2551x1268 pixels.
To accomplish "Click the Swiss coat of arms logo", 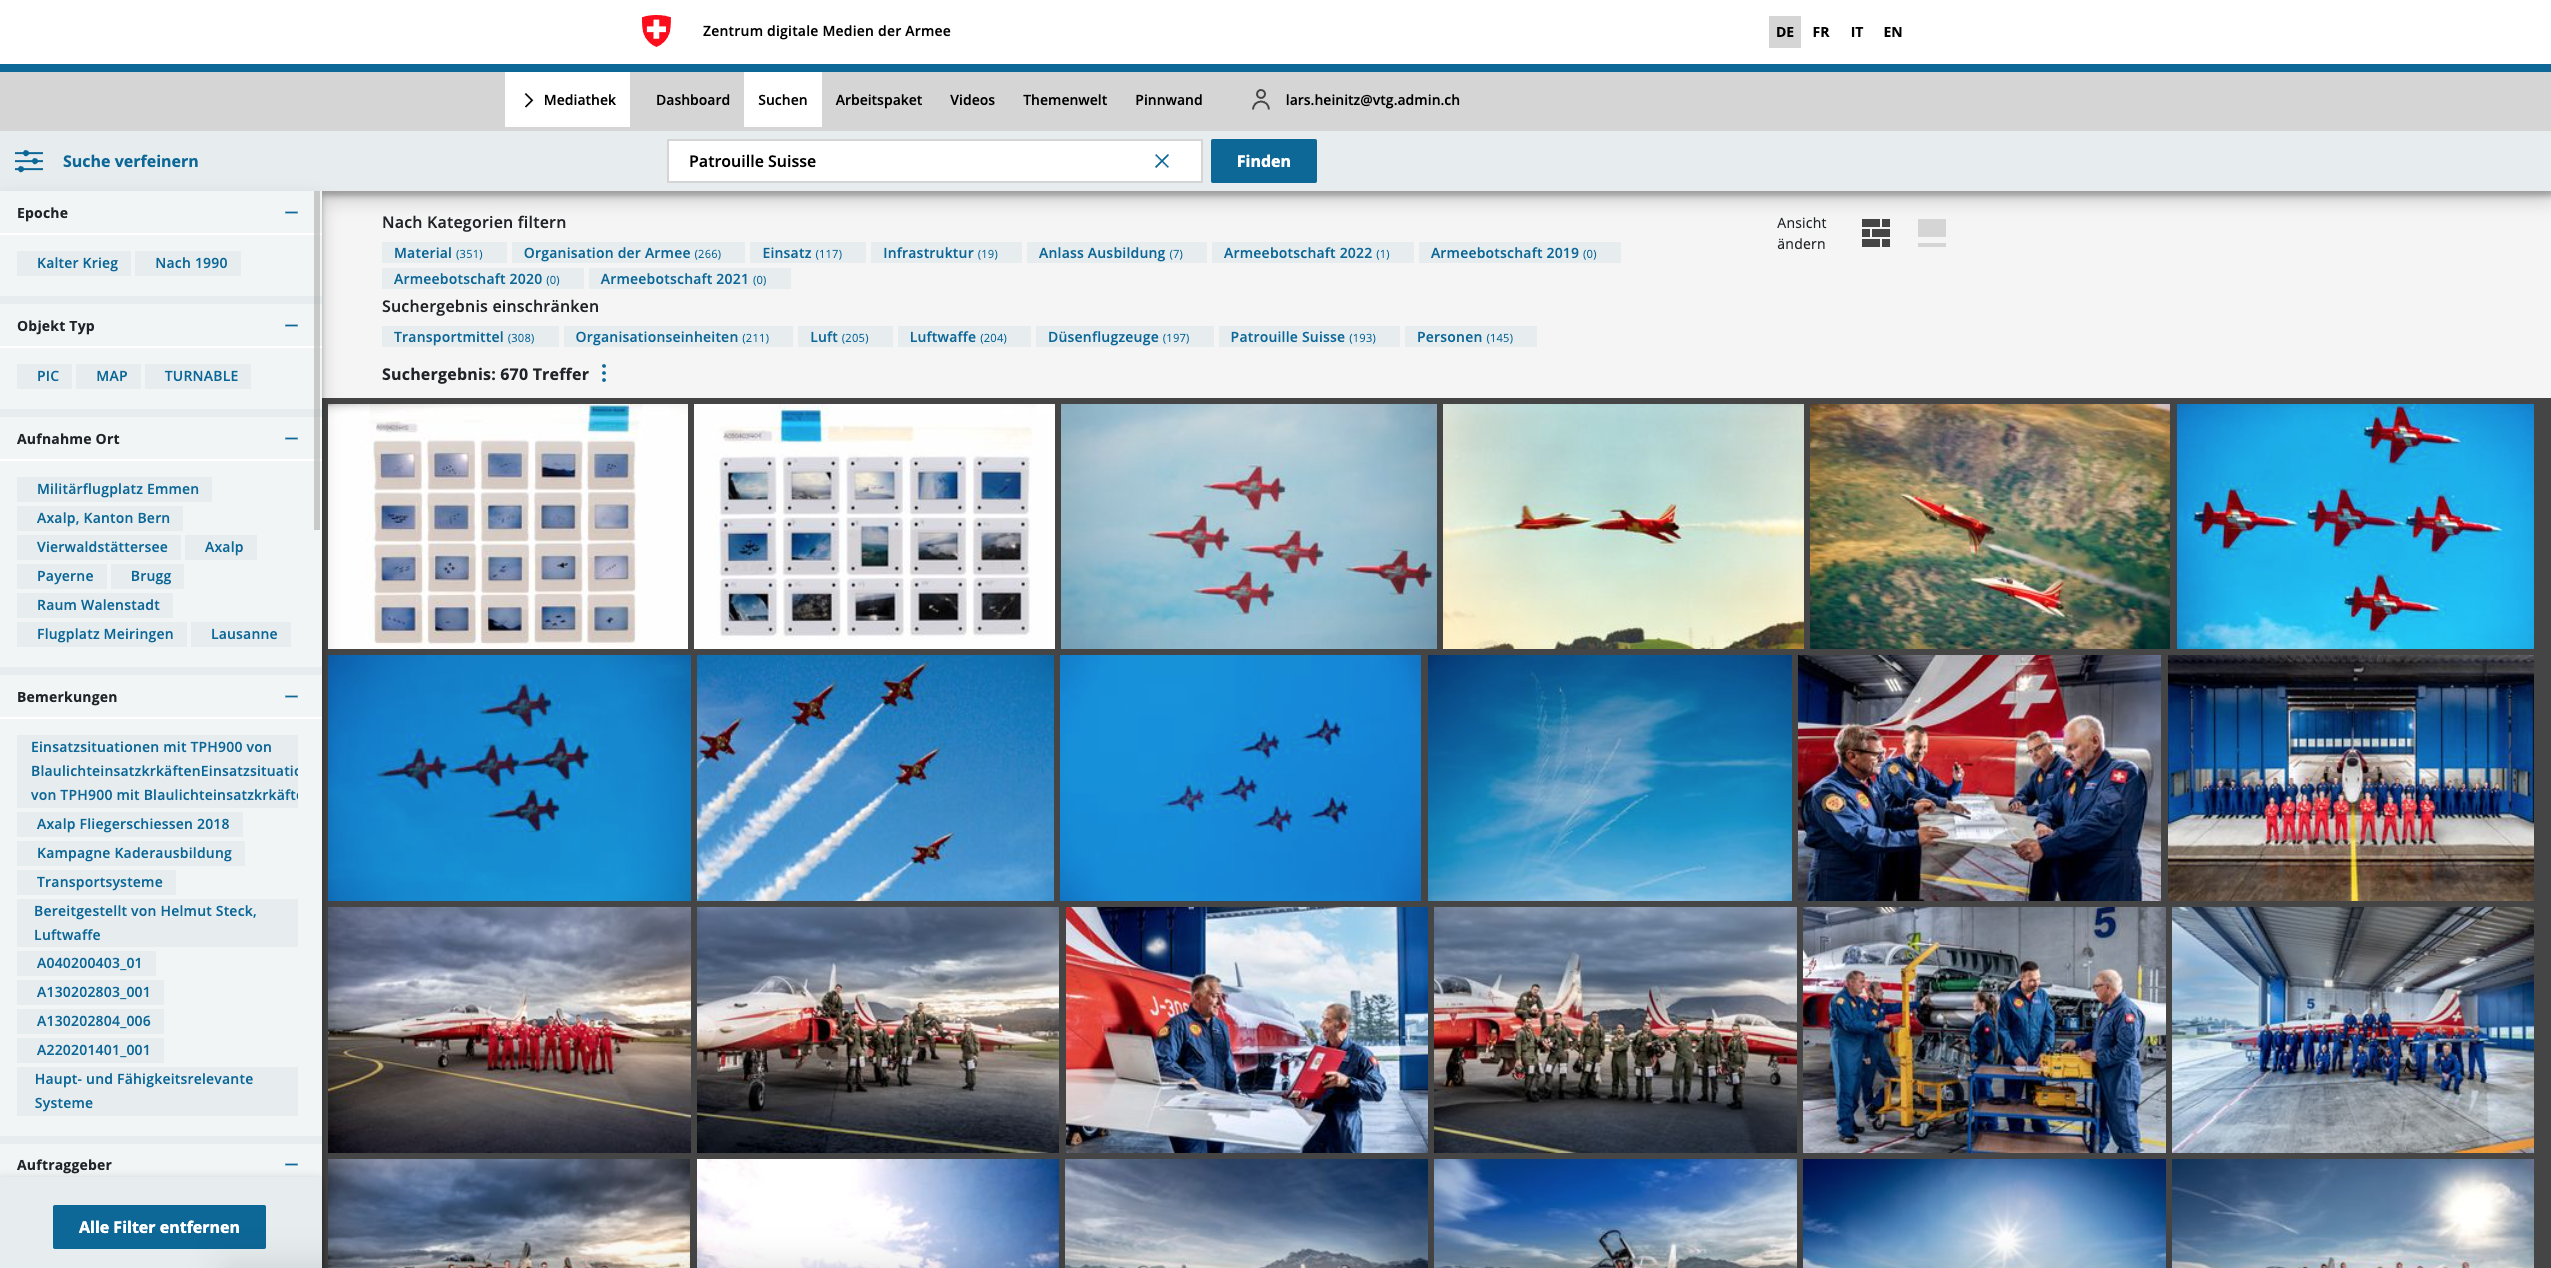I will click(656, 31).
